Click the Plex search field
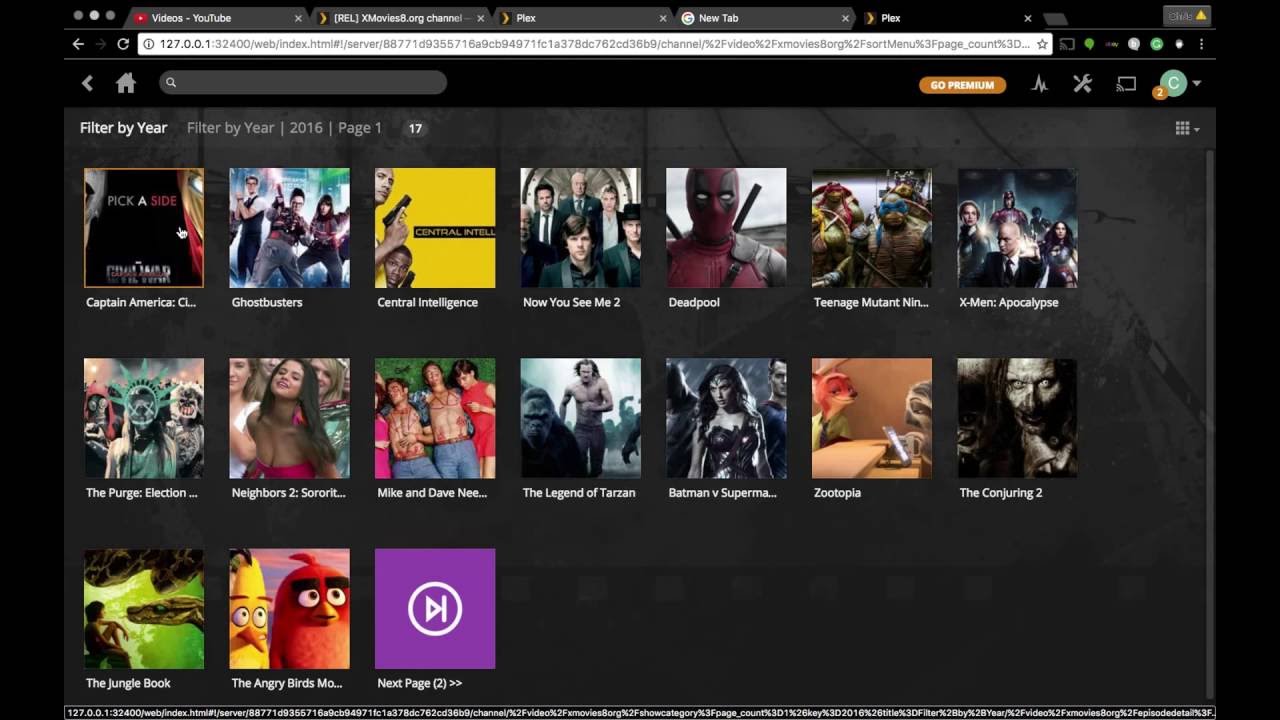The height and width of the screenshot is (720, 1280). 303,83
